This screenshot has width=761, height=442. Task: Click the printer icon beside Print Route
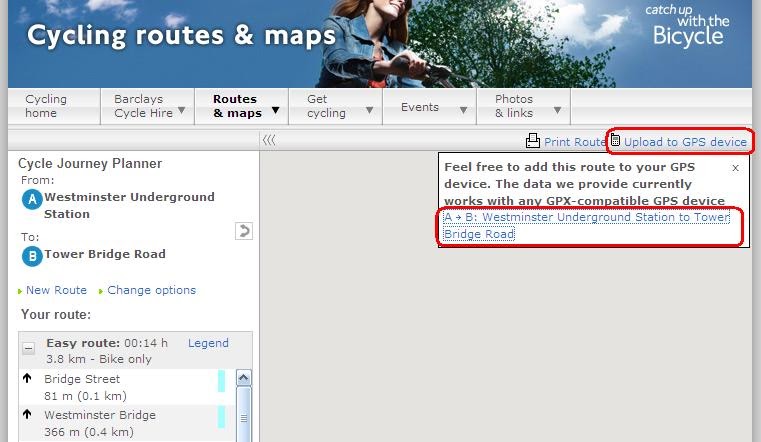(532, 141)
